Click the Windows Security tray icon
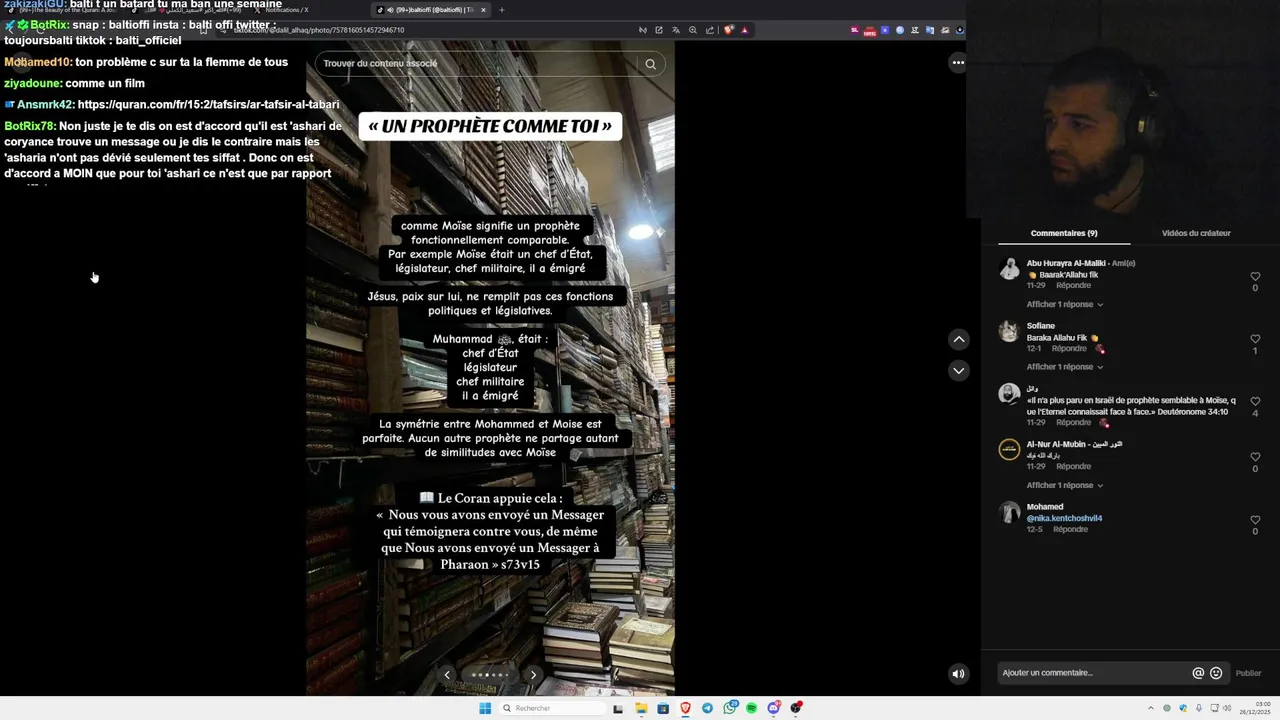1280x720 pixels. [x=1183, y=708]
